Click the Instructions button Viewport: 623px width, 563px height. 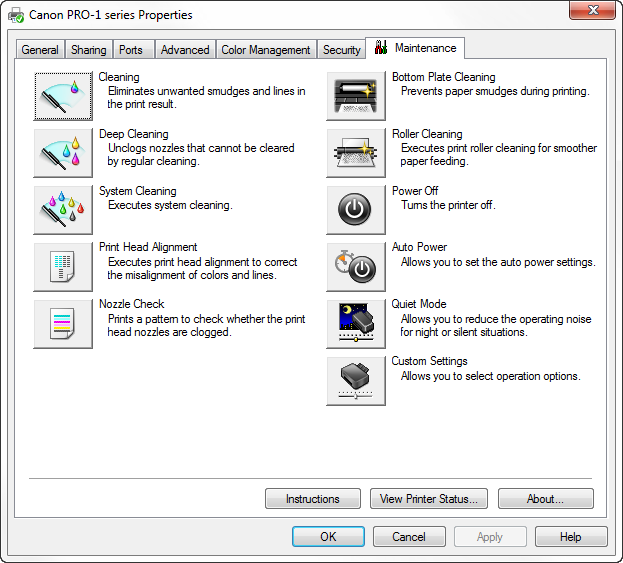[x=313, y=499]
